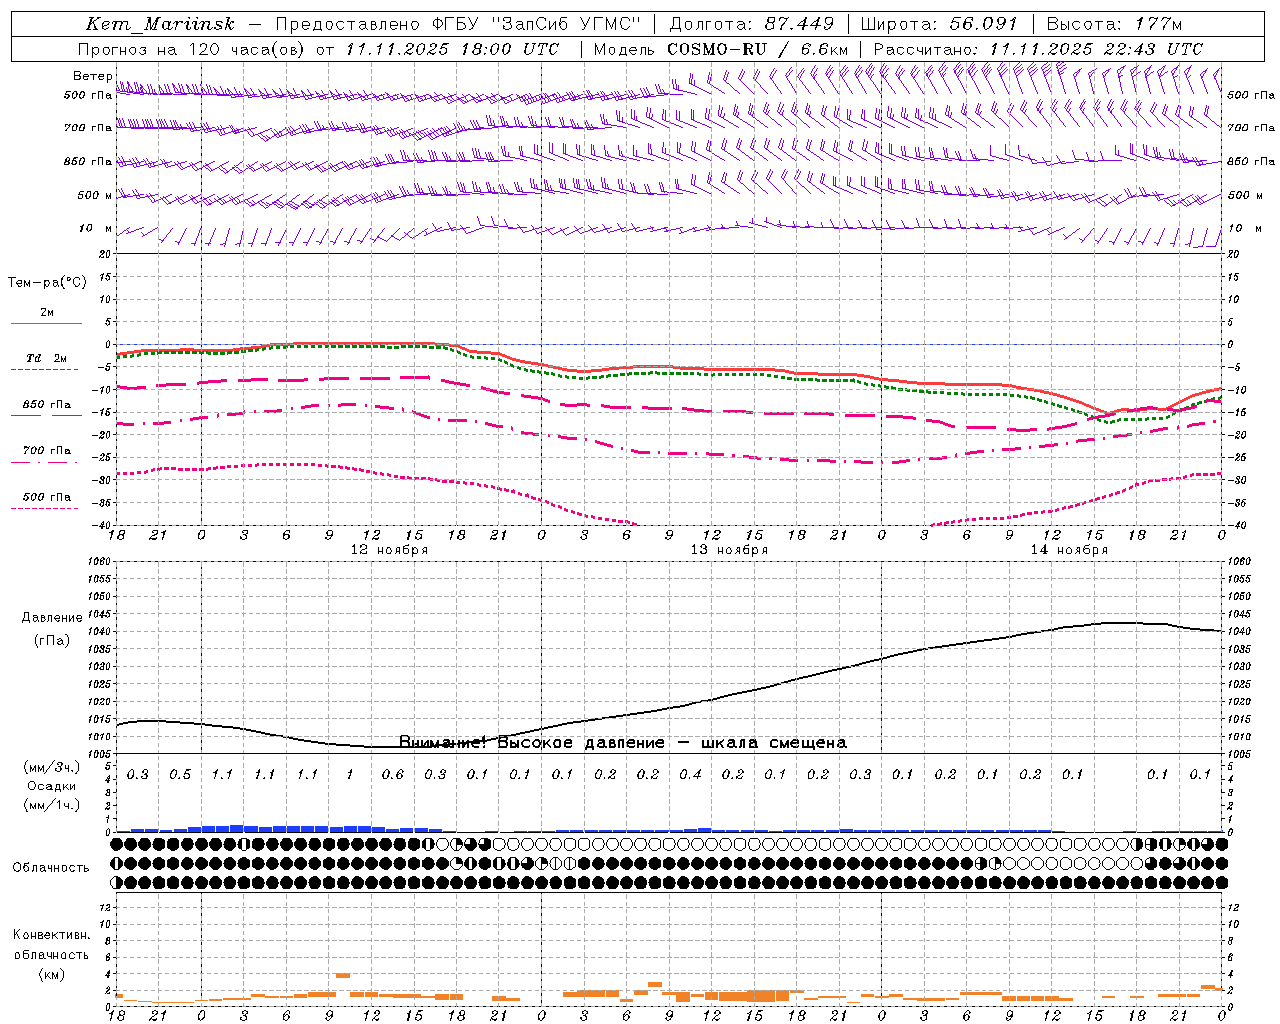Click the Тем-ра(°C) panel label

47,282
